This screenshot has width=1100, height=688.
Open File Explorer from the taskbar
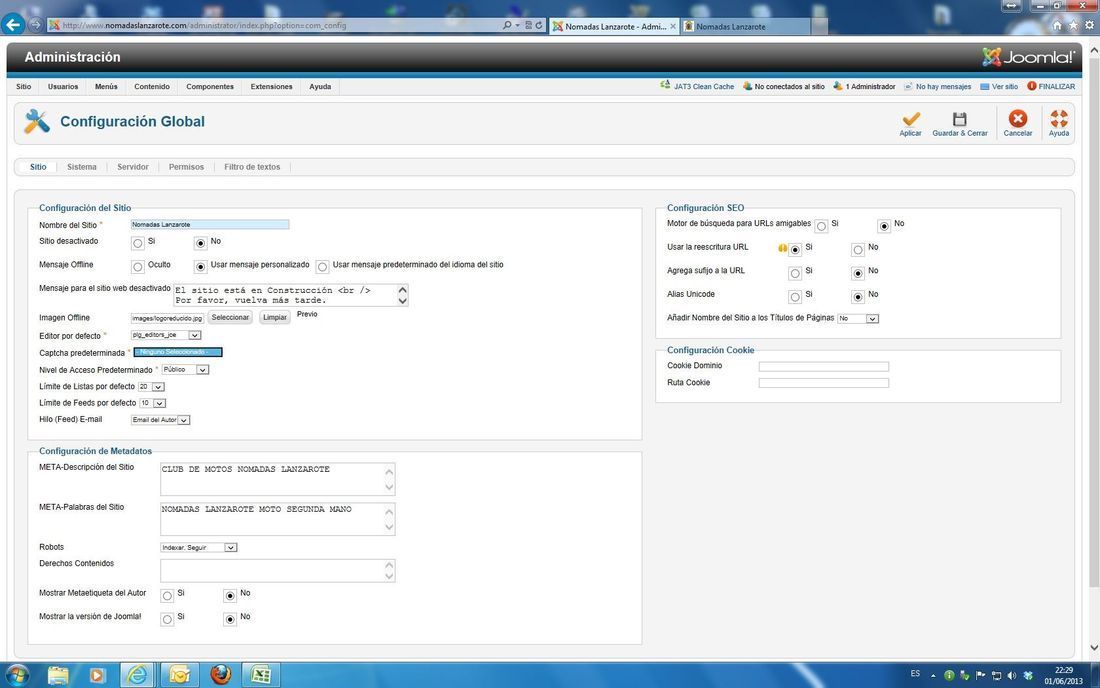pyautogui.click(x=58, y=675)
